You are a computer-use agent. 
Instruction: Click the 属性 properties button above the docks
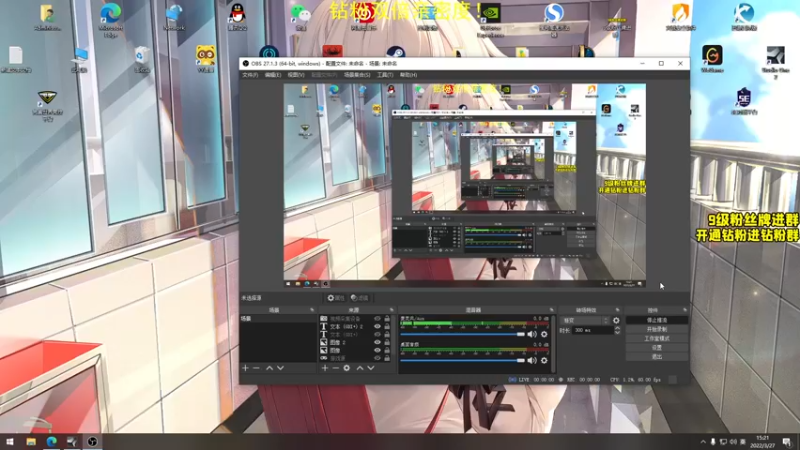click(336, 298)
